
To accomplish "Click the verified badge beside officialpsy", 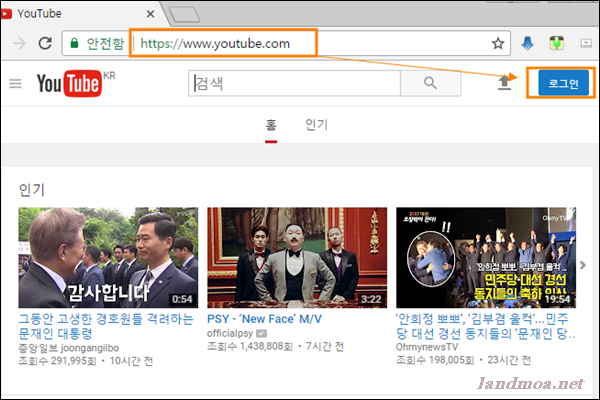I will pyautogui.click(x=261, y=333).
